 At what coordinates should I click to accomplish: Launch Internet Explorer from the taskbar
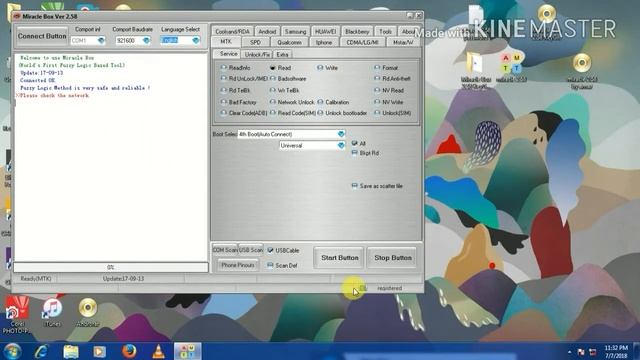click(x=41, y=351)
